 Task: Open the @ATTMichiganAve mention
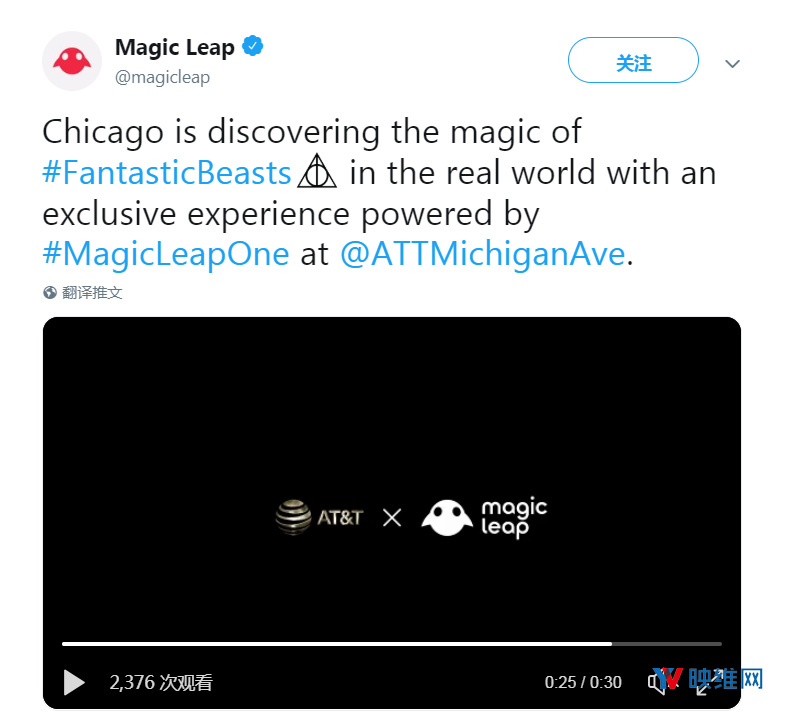(x=483, y=254)
